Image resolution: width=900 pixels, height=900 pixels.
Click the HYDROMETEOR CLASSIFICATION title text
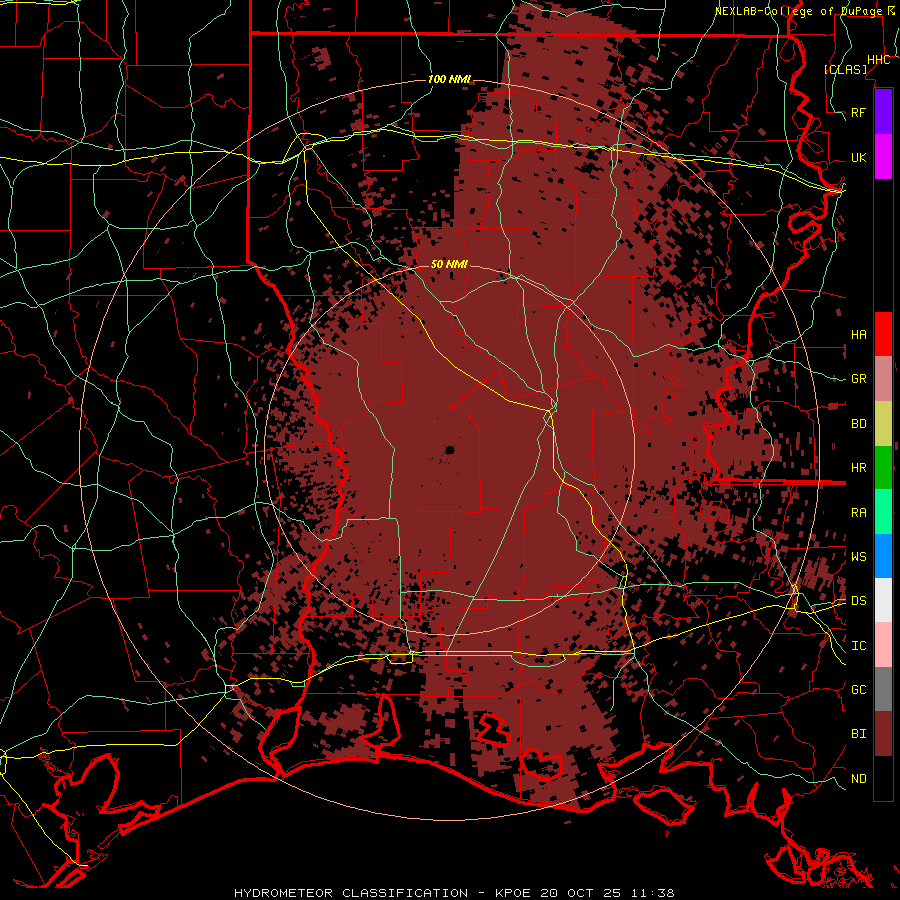pos(351,893)
